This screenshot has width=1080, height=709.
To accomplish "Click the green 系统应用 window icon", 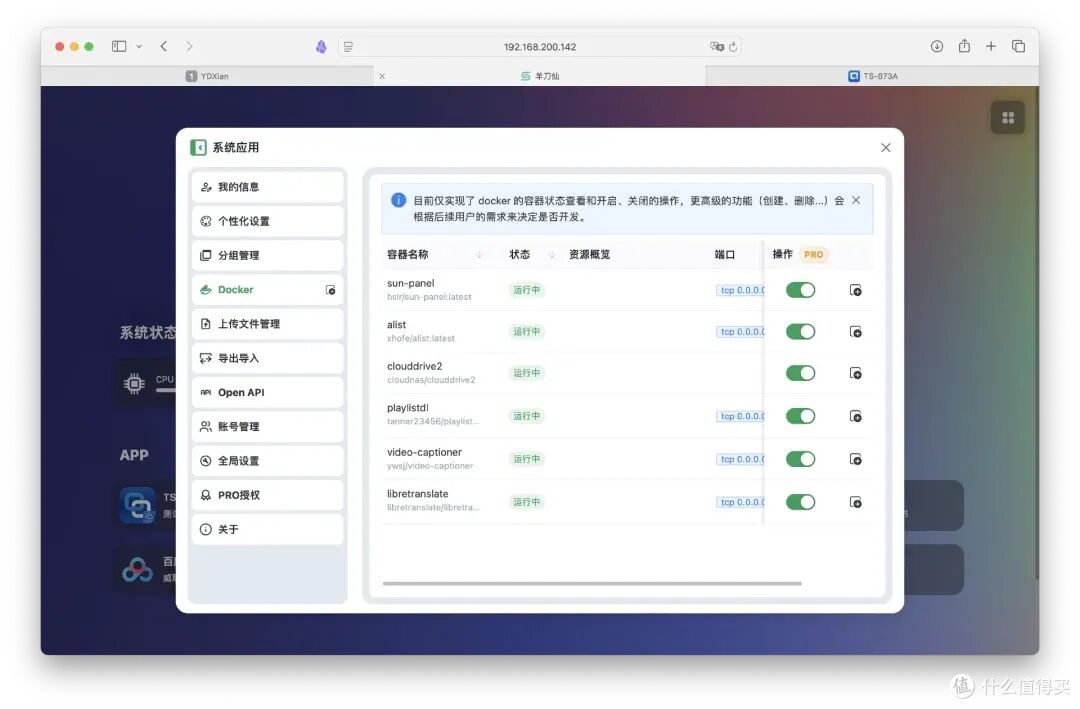I will point(198,147).
